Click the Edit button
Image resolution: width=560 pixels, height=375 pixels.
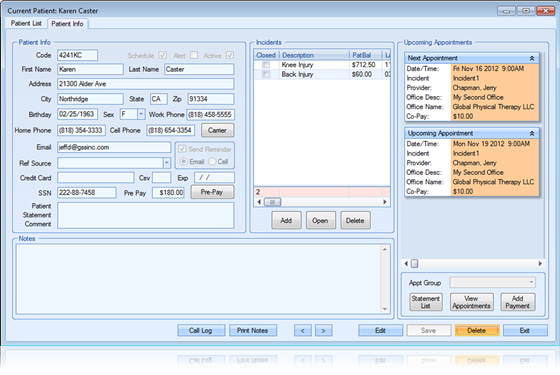coord(380,330)
